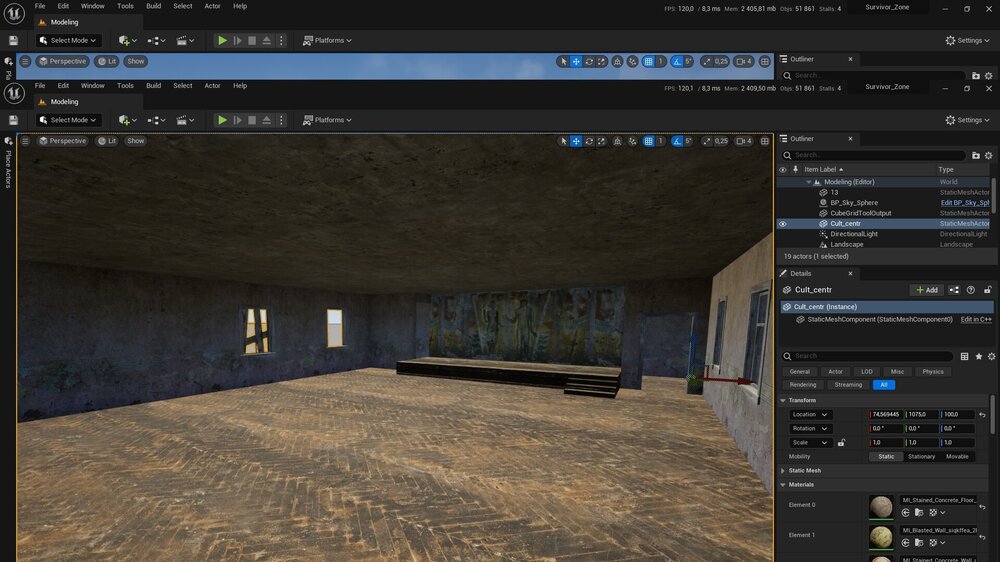
Task: Click the favorites star in Details
Action: coord(978,356)
